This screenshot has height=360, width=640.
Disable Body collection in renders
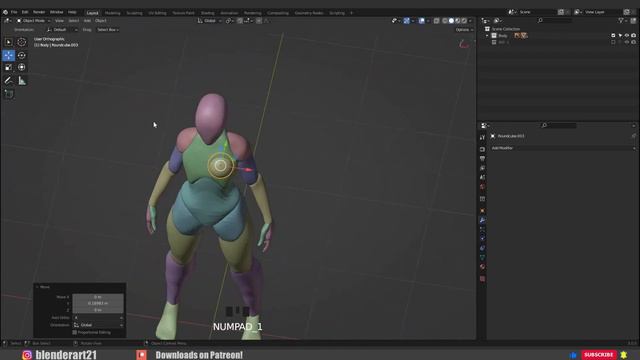tap(633, 36)
